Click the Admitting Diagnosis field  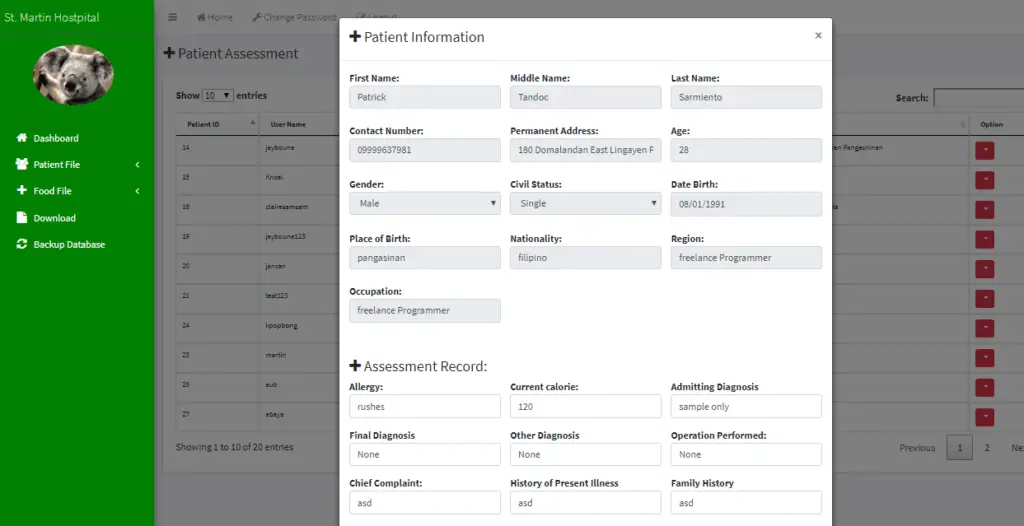click(746, 406)
